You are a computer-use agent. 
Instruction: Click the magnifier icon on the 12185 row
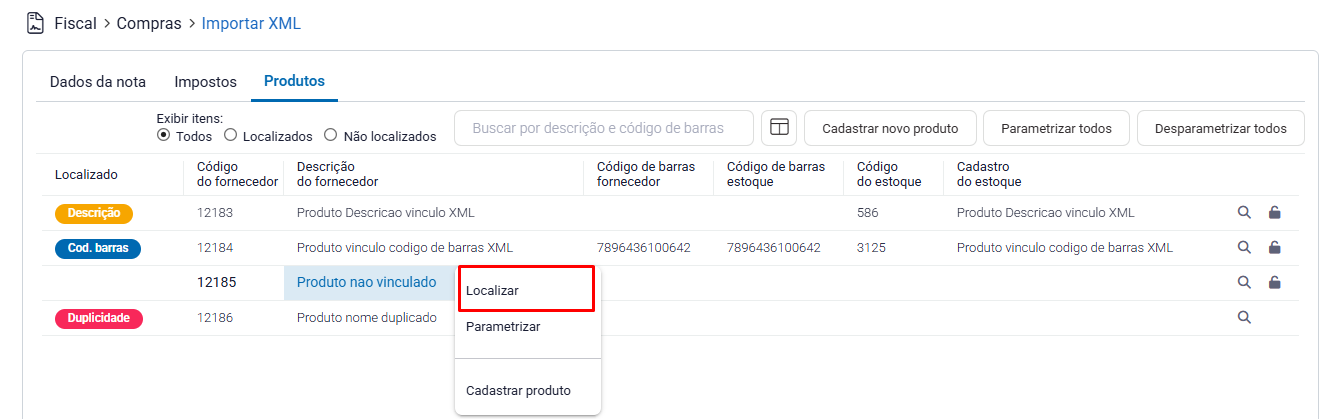point(1244,282)
